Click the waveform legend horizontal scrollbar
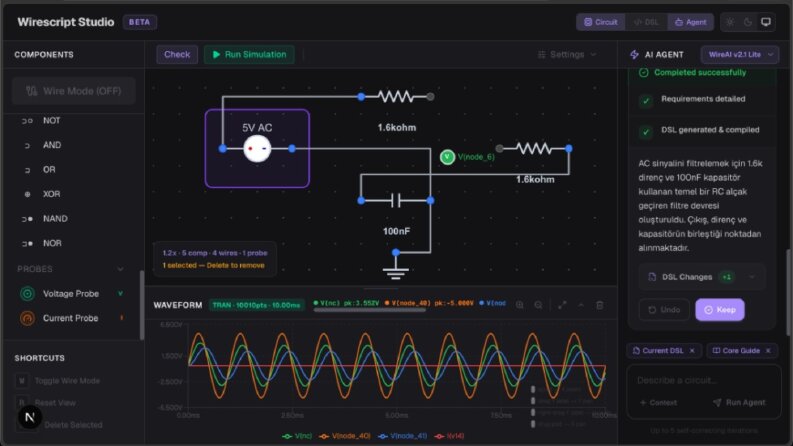The width and height of the screenshot is (793, 446). 370,310
